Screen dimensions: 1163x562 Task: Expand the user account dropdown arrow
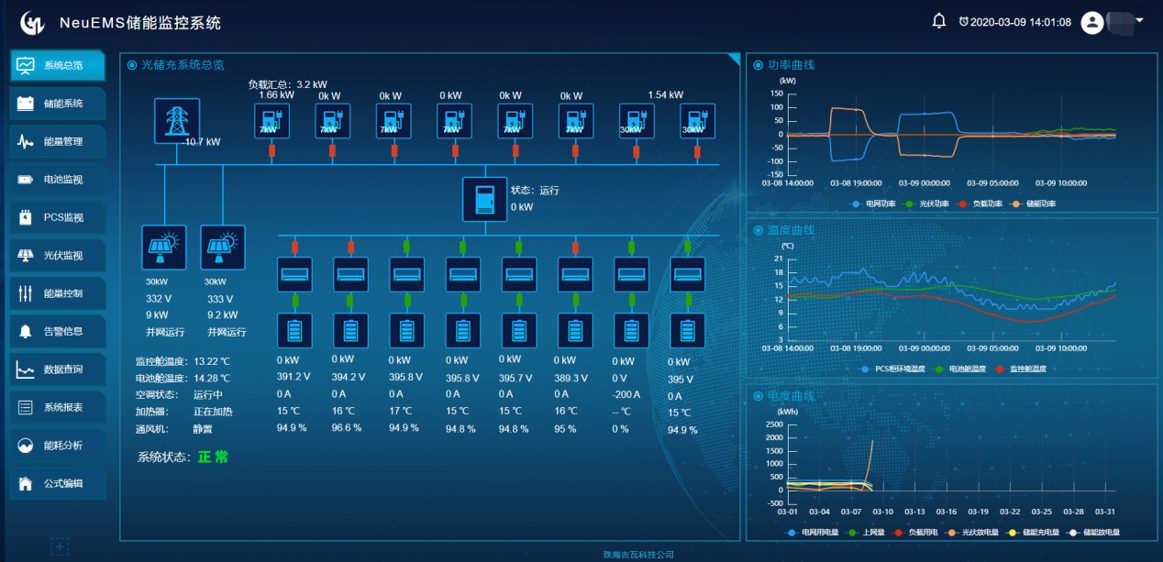[x=1139, y=21]
